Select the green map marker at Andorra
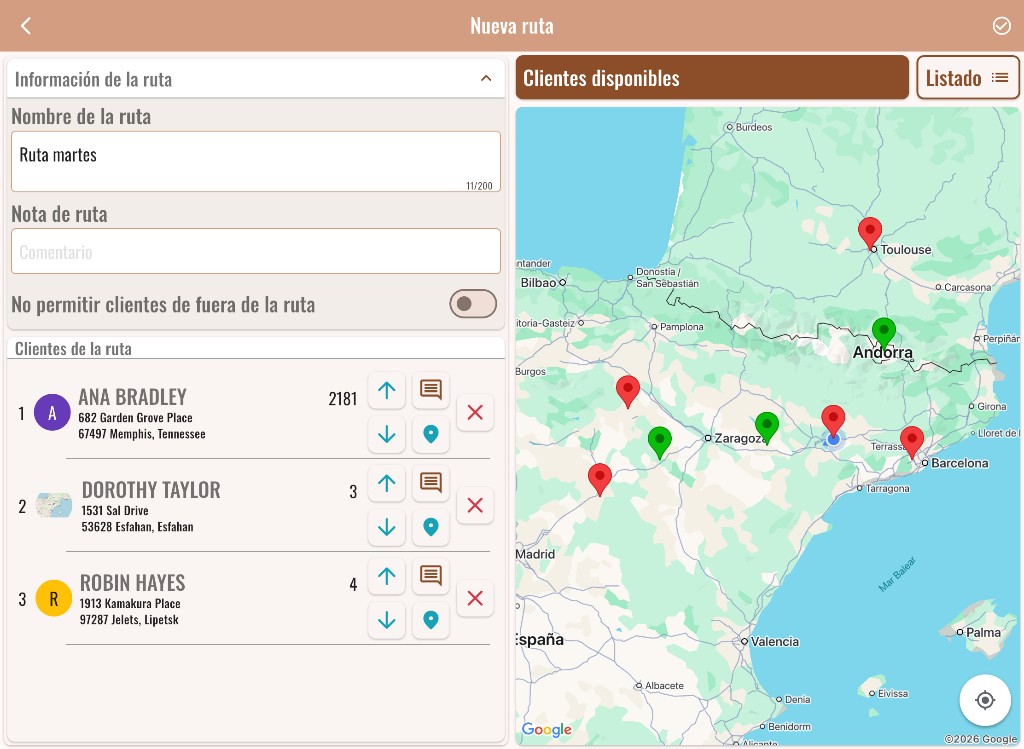 [x=884, y=332]
